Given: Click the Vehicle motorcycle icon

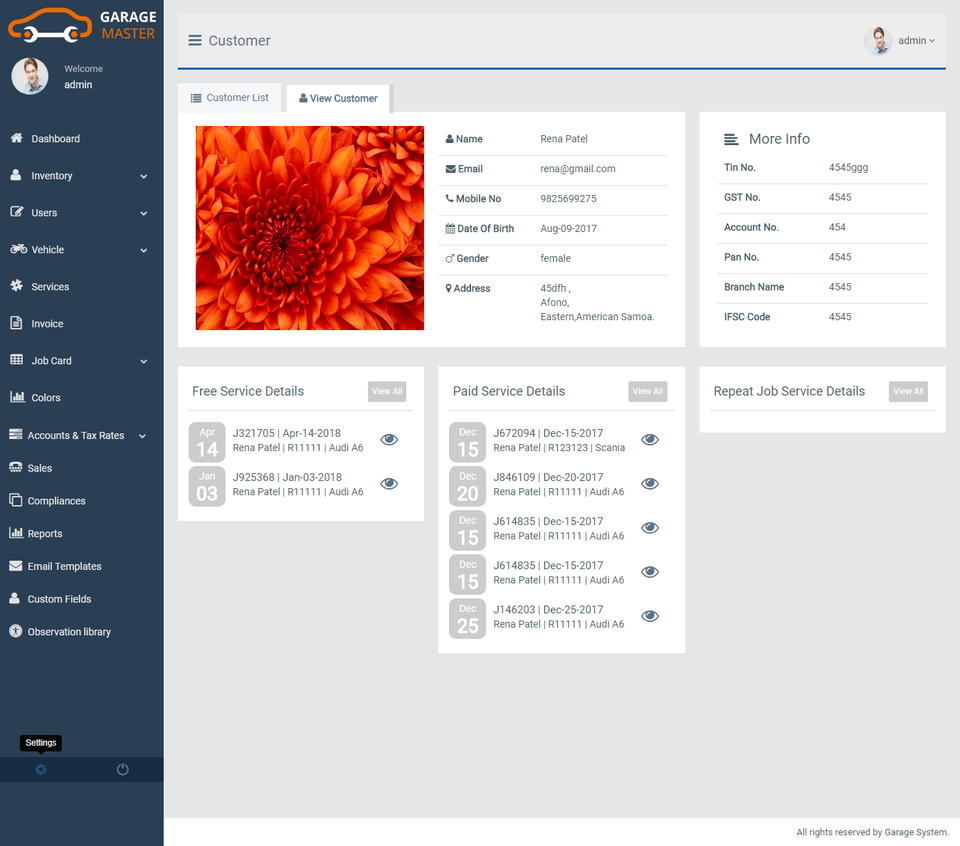Looking at the screenshot, I should pos(18,249).
